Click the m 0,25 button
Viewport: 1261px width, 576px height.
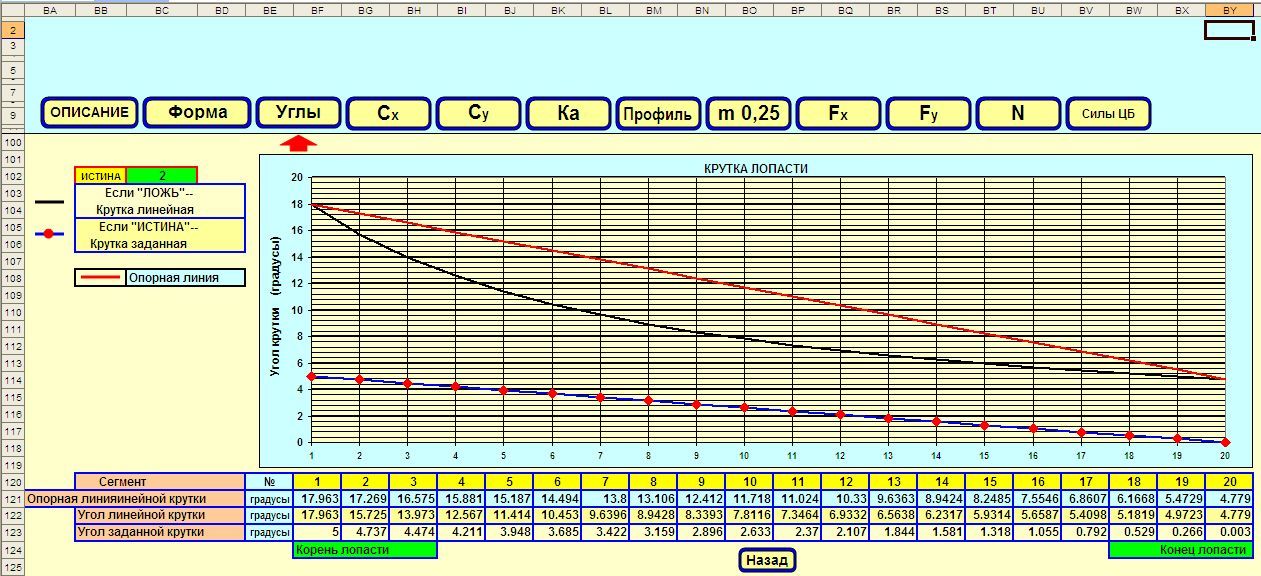748,114
